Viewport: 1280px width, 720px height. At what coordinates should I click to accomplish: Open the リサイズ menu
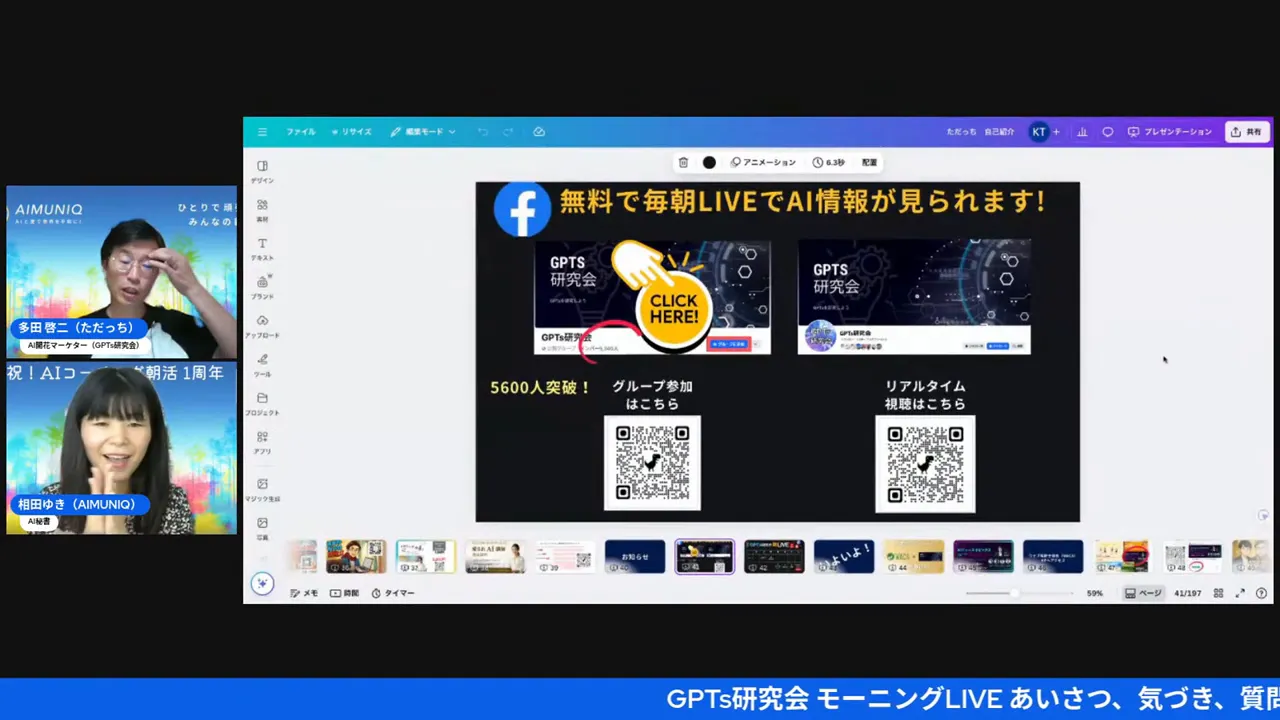click(x=352, y=132)
